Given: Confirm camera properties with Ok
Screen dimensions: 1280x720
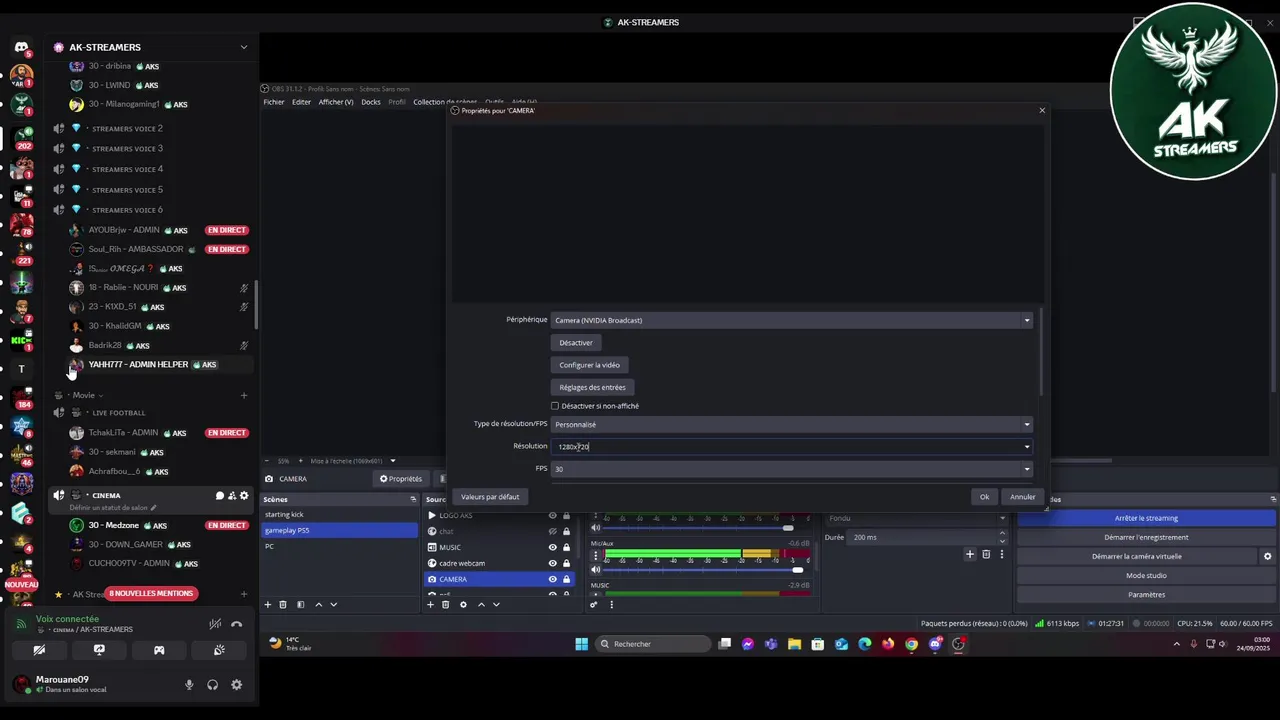Looking at the screenshot, I should tap(985, 497).
